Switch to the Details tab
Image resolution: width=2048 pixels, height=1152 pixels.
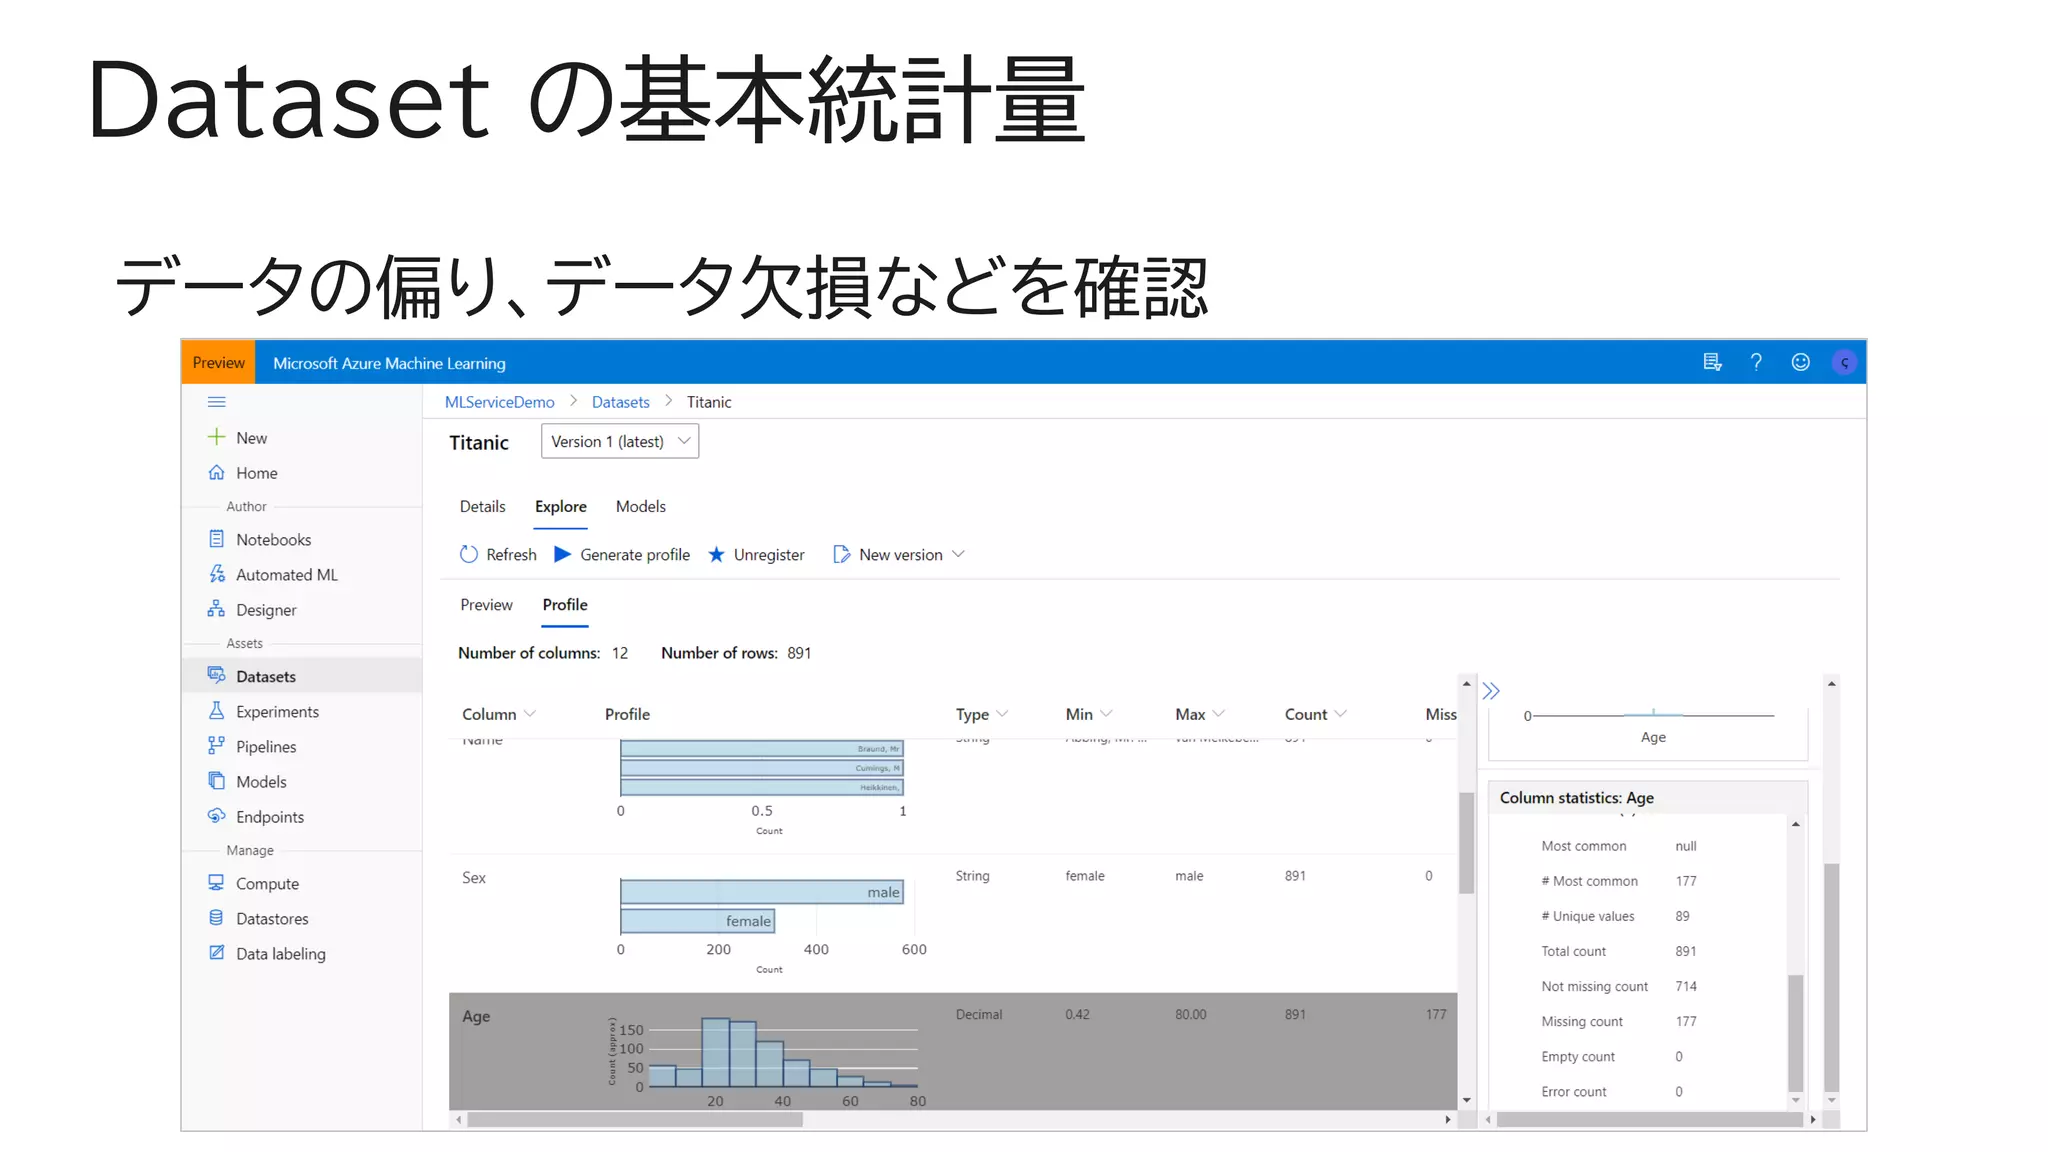tap(482, 506)
